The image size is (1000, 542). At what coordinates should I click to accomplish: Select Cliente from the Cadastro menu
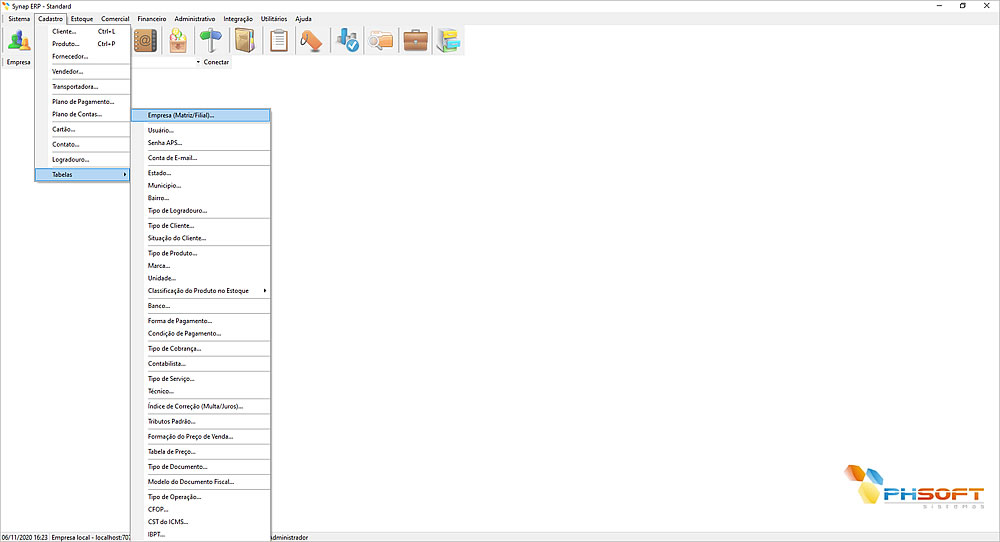pyautogui.click(x=64, y=31)
